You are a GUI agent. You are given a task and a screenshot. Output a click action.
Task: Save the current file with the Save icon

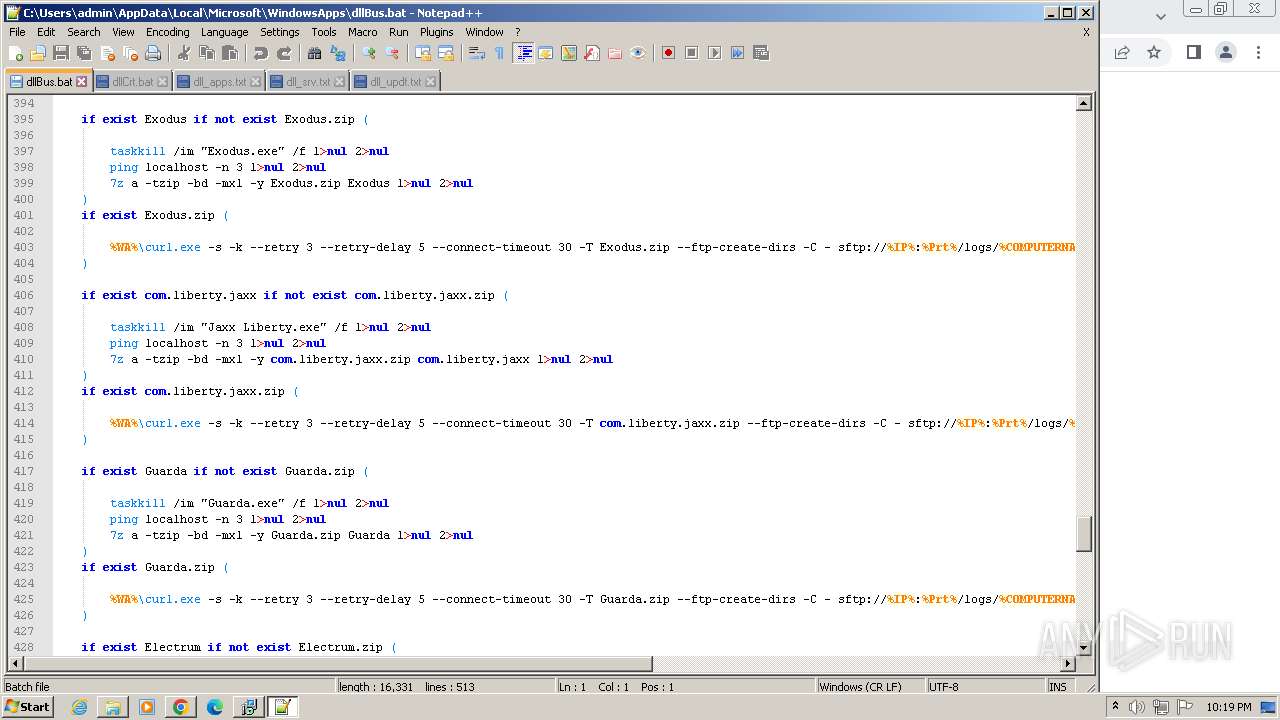61,53
